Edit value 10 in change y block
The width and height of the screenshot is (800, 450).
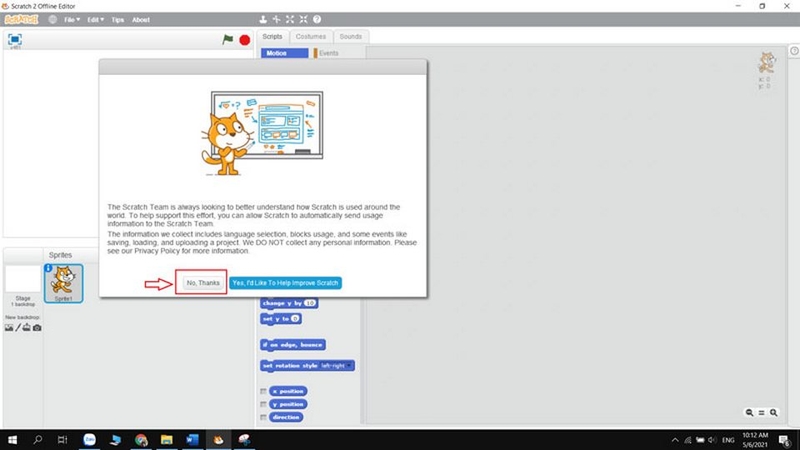click(x=310, y=303)
